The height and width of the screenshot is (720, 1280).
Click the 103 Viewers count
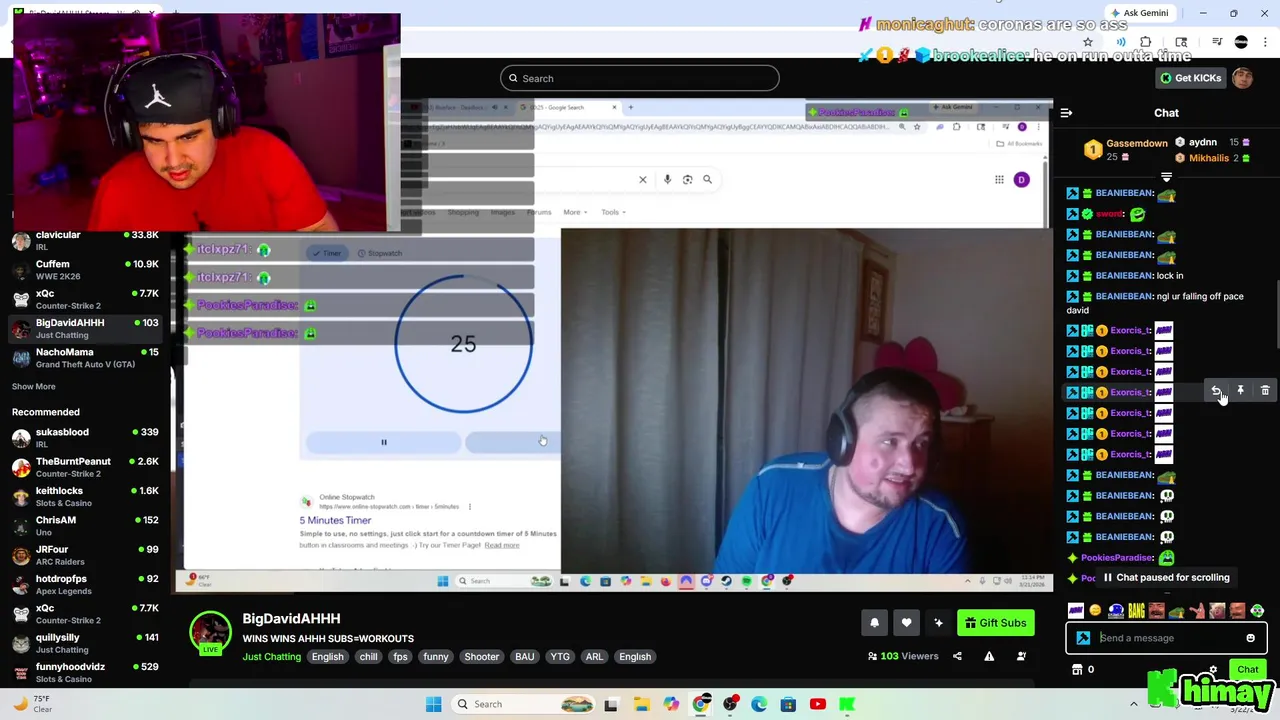[903, 656]
